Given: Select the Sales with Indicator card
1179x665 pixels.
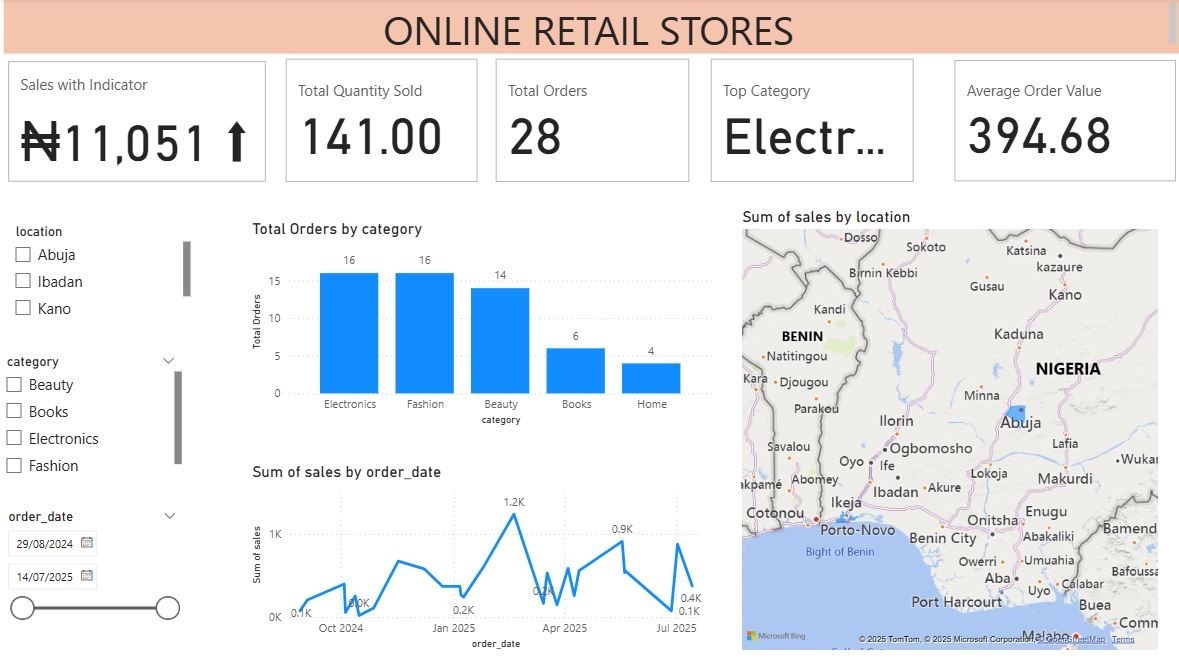Looking at the screenshot, I should [137, 121].
